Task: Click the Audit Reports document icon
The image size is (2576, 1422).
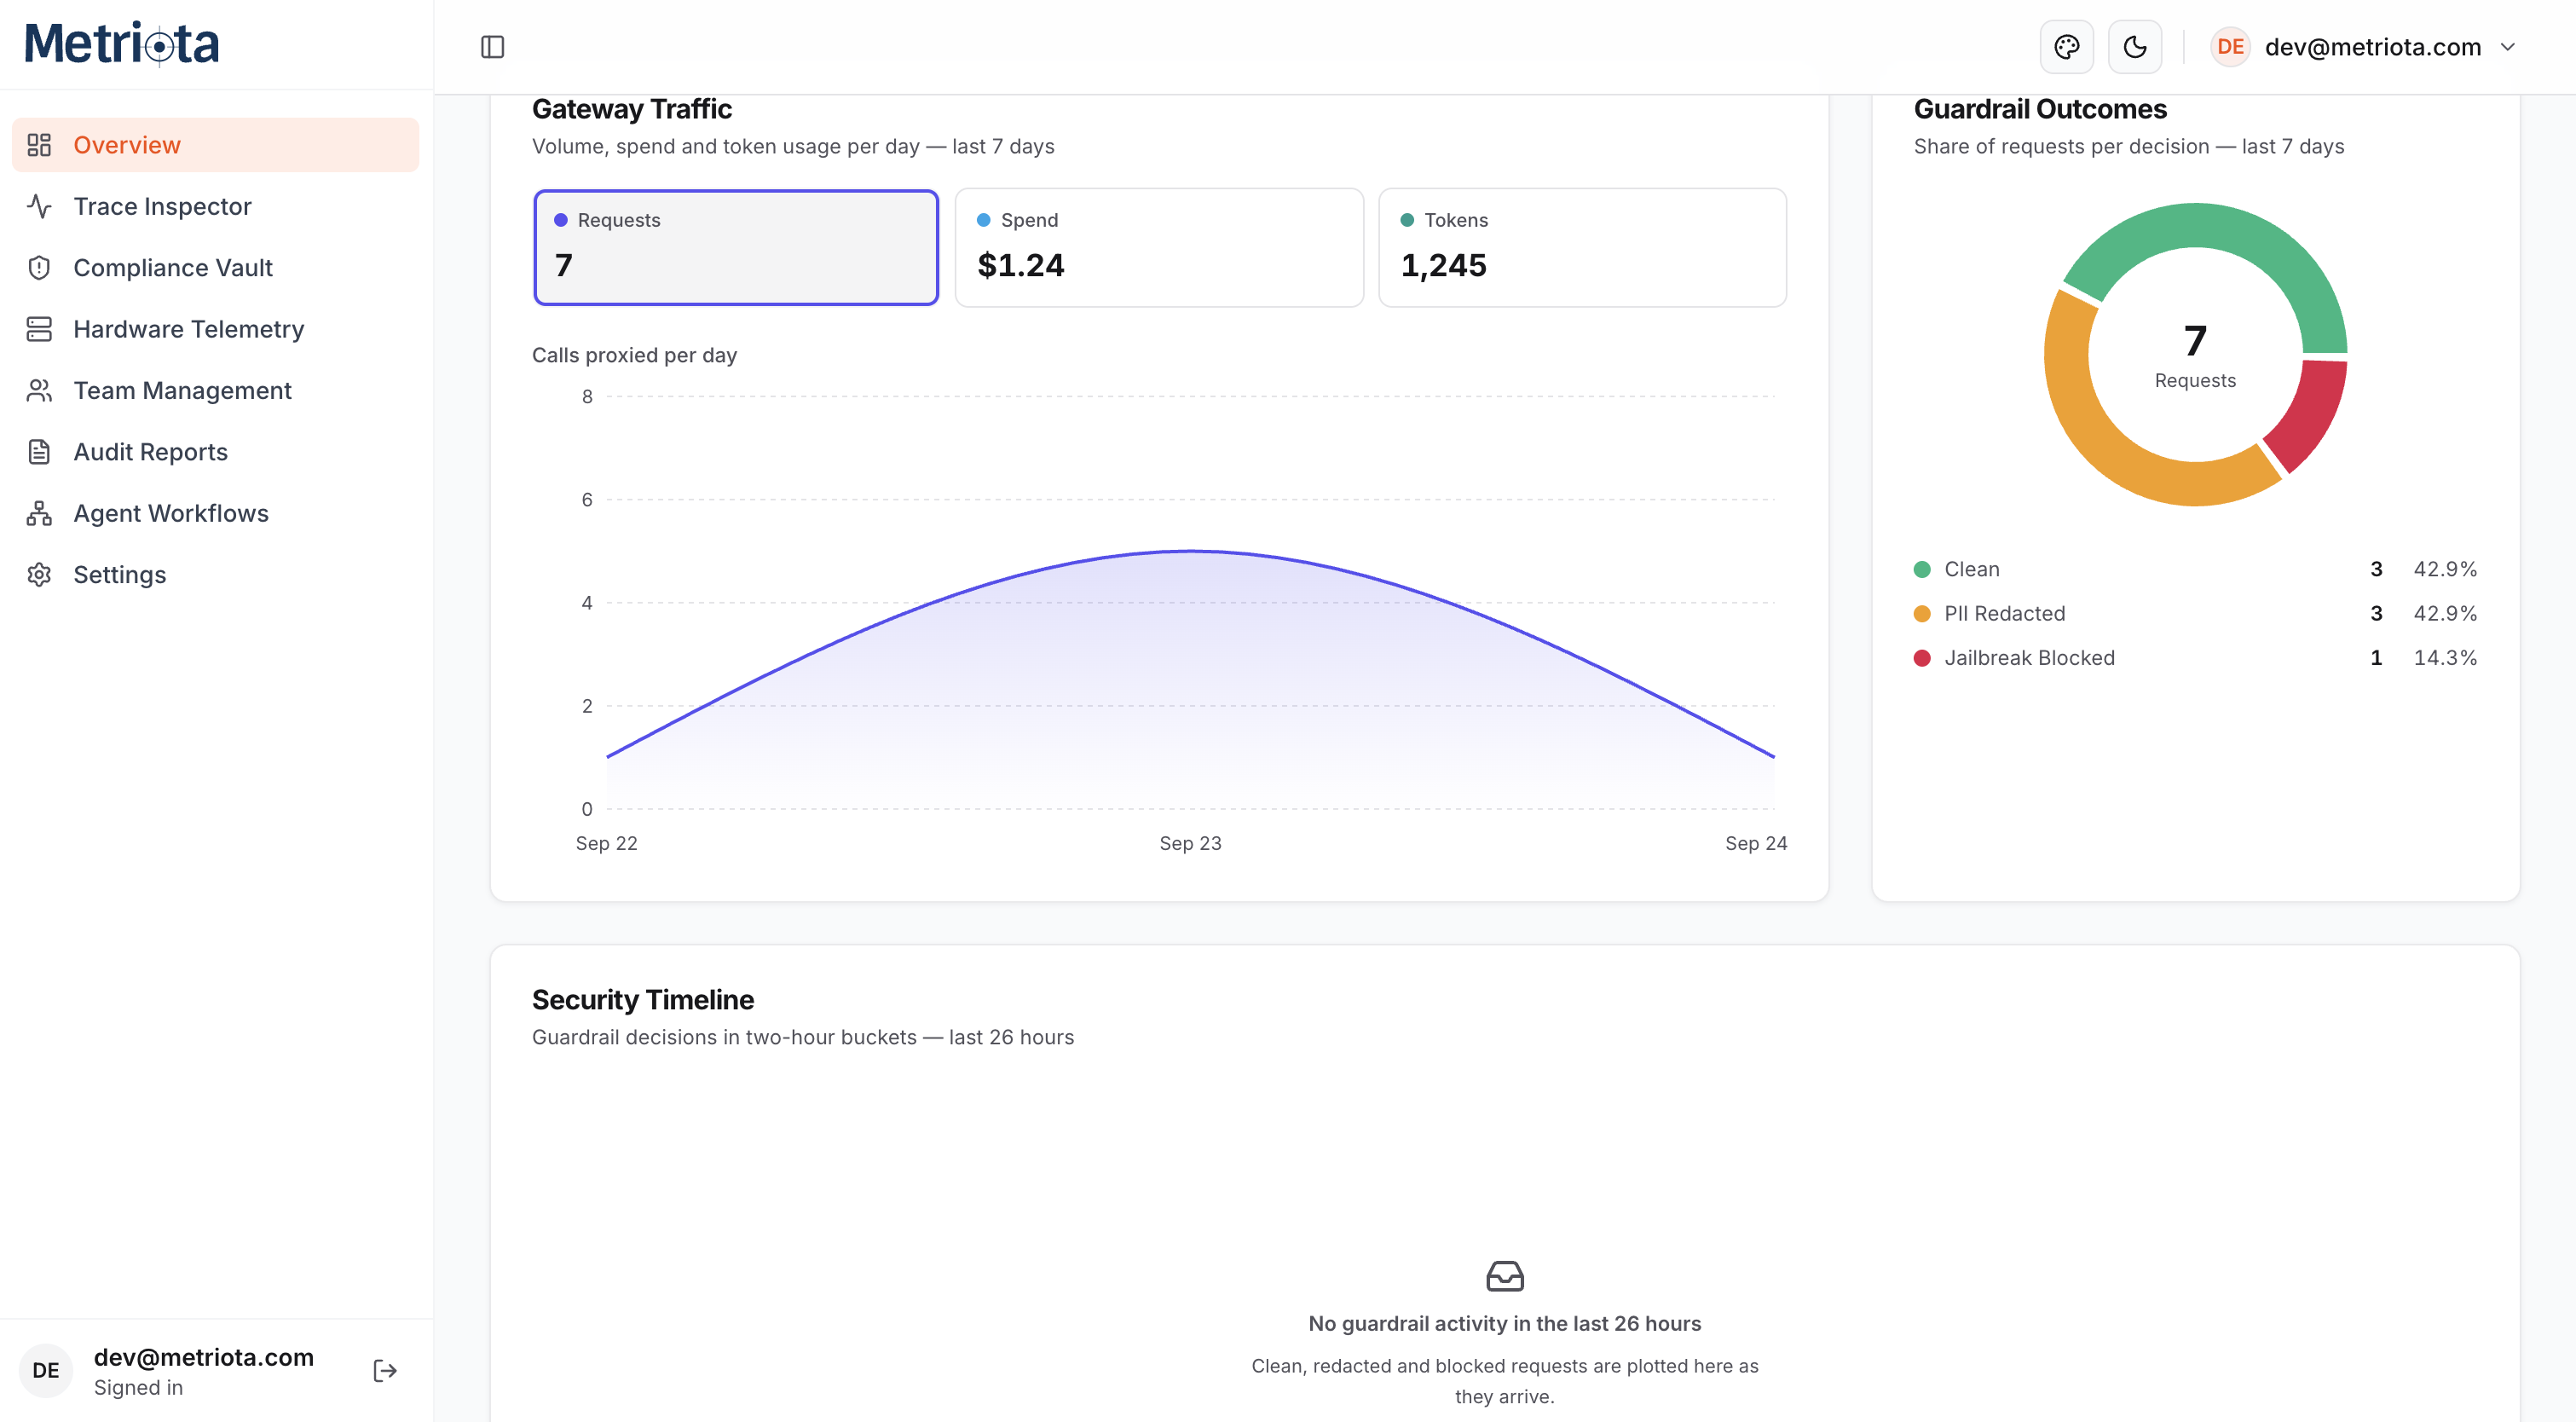Action: tap(39, 452)
